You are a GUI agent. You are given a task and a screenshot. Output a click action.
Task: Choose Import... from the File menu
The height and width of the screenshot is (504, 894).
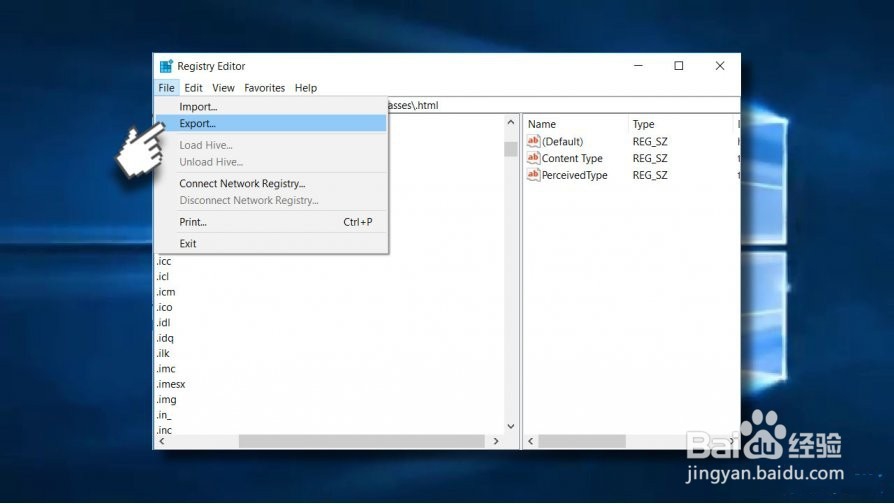(x=271, y=107)
